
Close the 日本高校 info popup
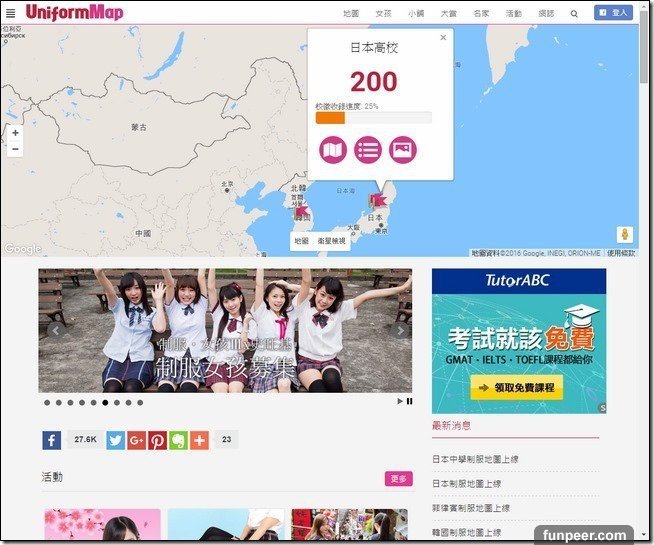[x=443, y=38]
